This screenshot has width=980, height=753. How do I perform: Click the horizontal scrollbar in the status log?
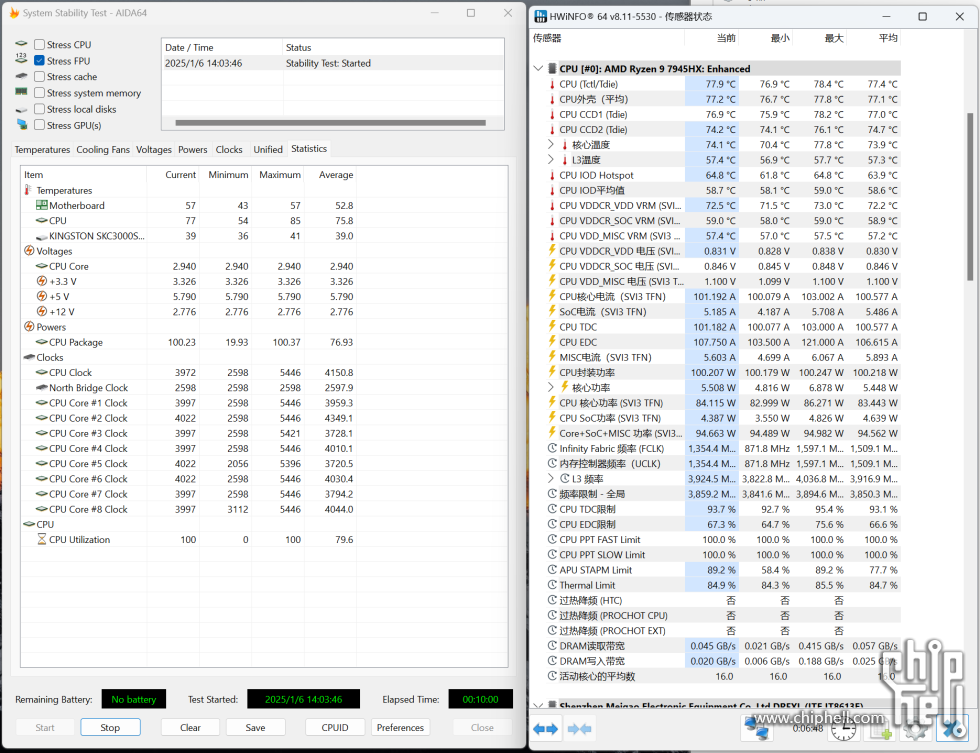pos(331,122)
